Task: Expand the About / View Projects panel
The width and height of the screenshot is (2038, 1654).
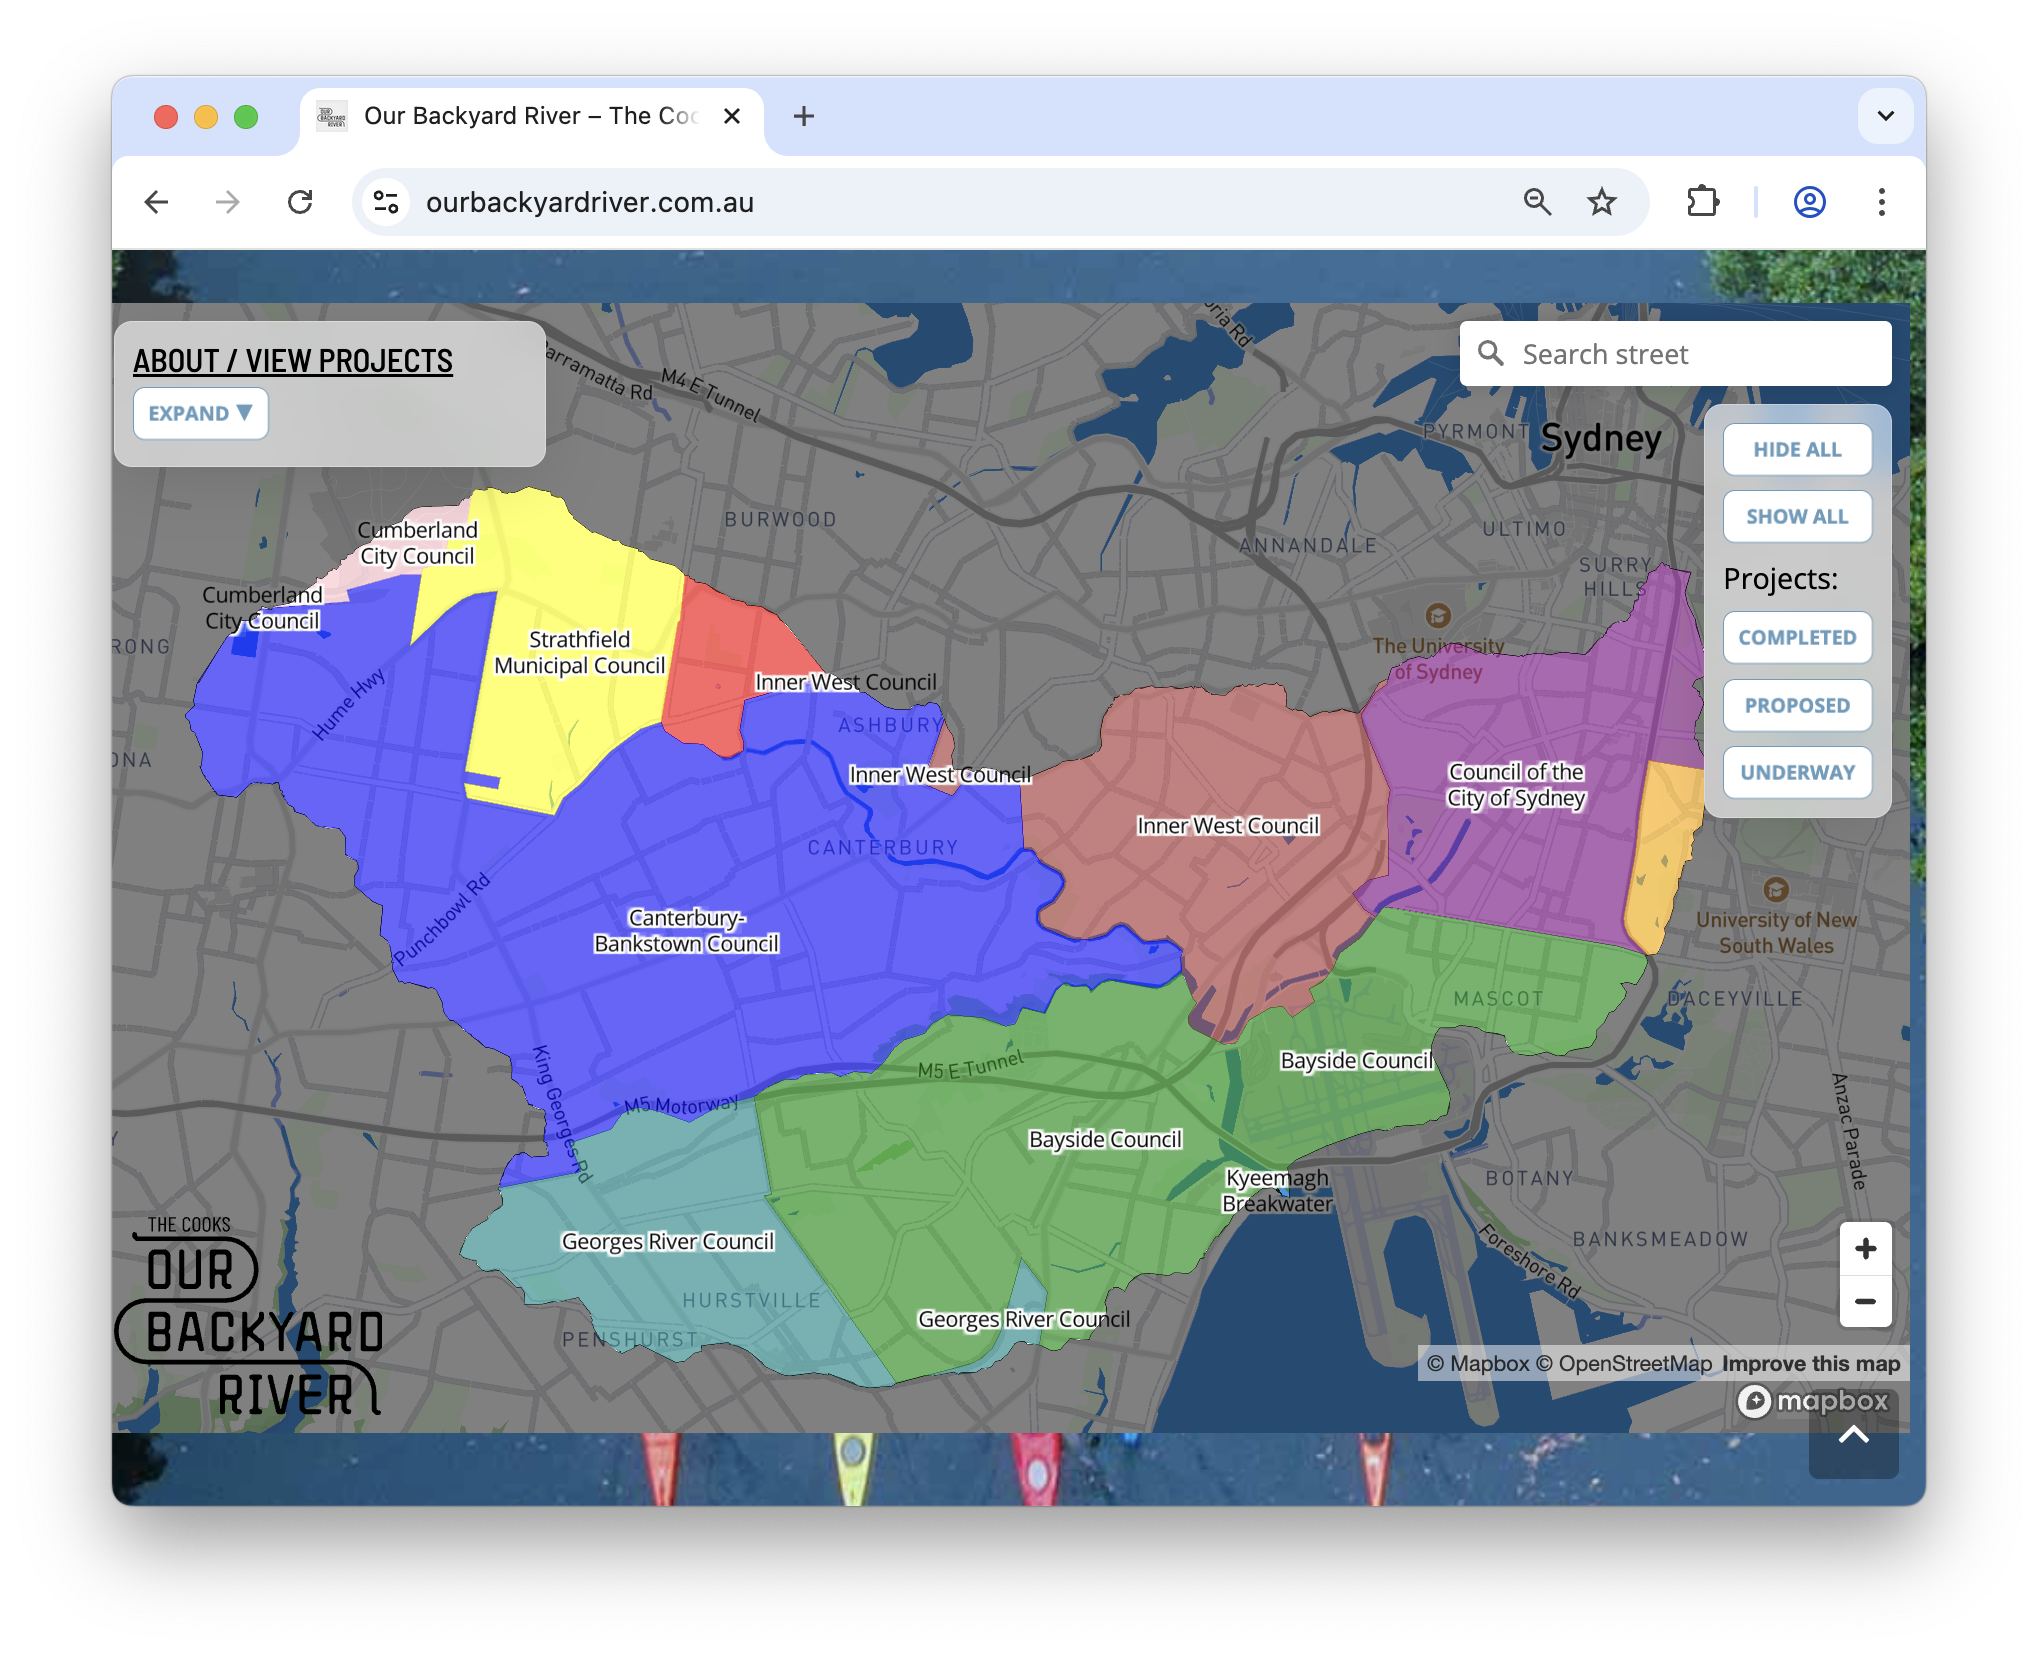Action: point(200,413)
